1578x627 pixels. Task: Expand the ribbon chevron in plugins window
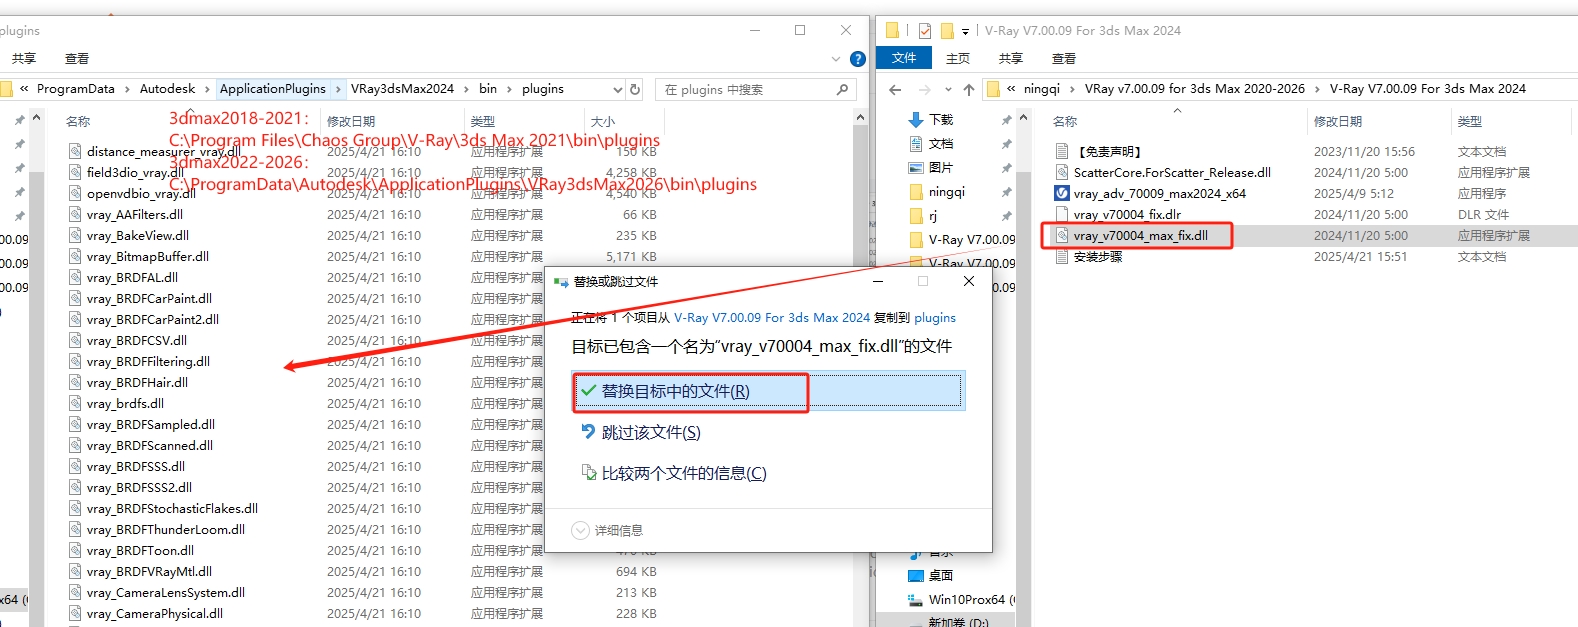836,59
